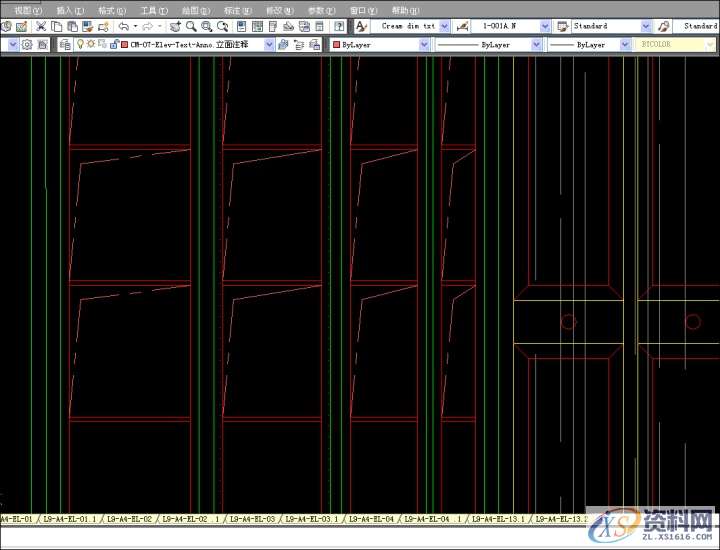Viewport: 720px width, 550px height.
Task: Open the 工具 (Tools) menu
Action: [x=153, y=10]
